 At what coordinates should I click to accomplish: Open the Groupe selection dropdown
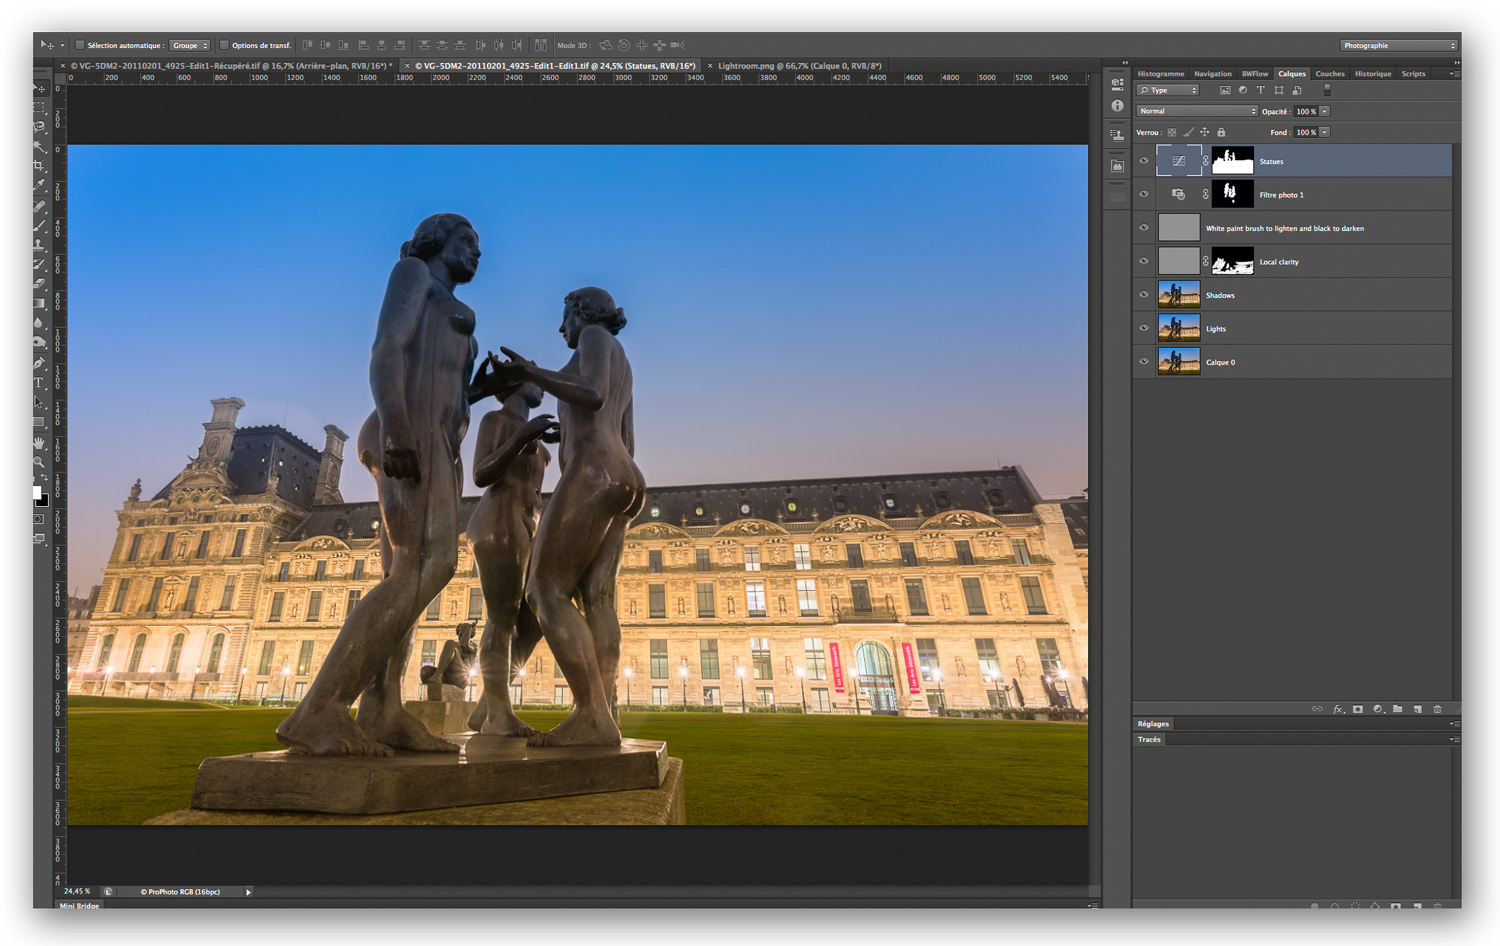pyautogui.click(x=189, y=45)
